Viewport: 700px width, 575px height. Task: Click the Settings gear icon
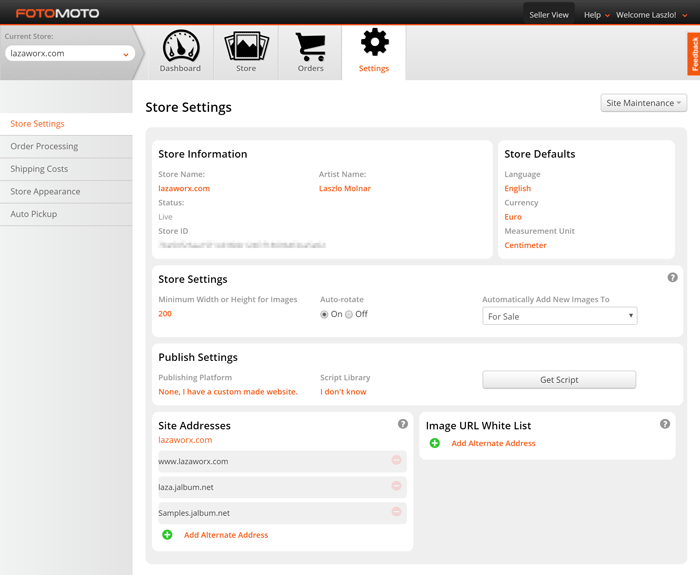click(375, 42)
